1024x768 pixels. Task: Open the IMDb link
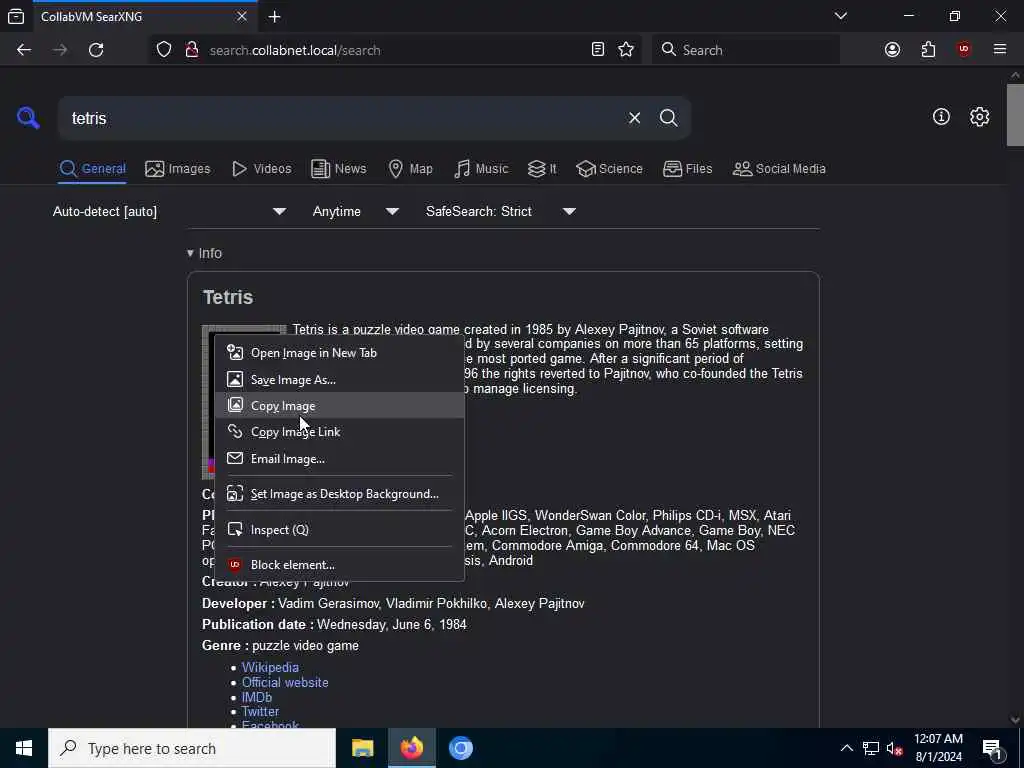(x=257, y=697)
